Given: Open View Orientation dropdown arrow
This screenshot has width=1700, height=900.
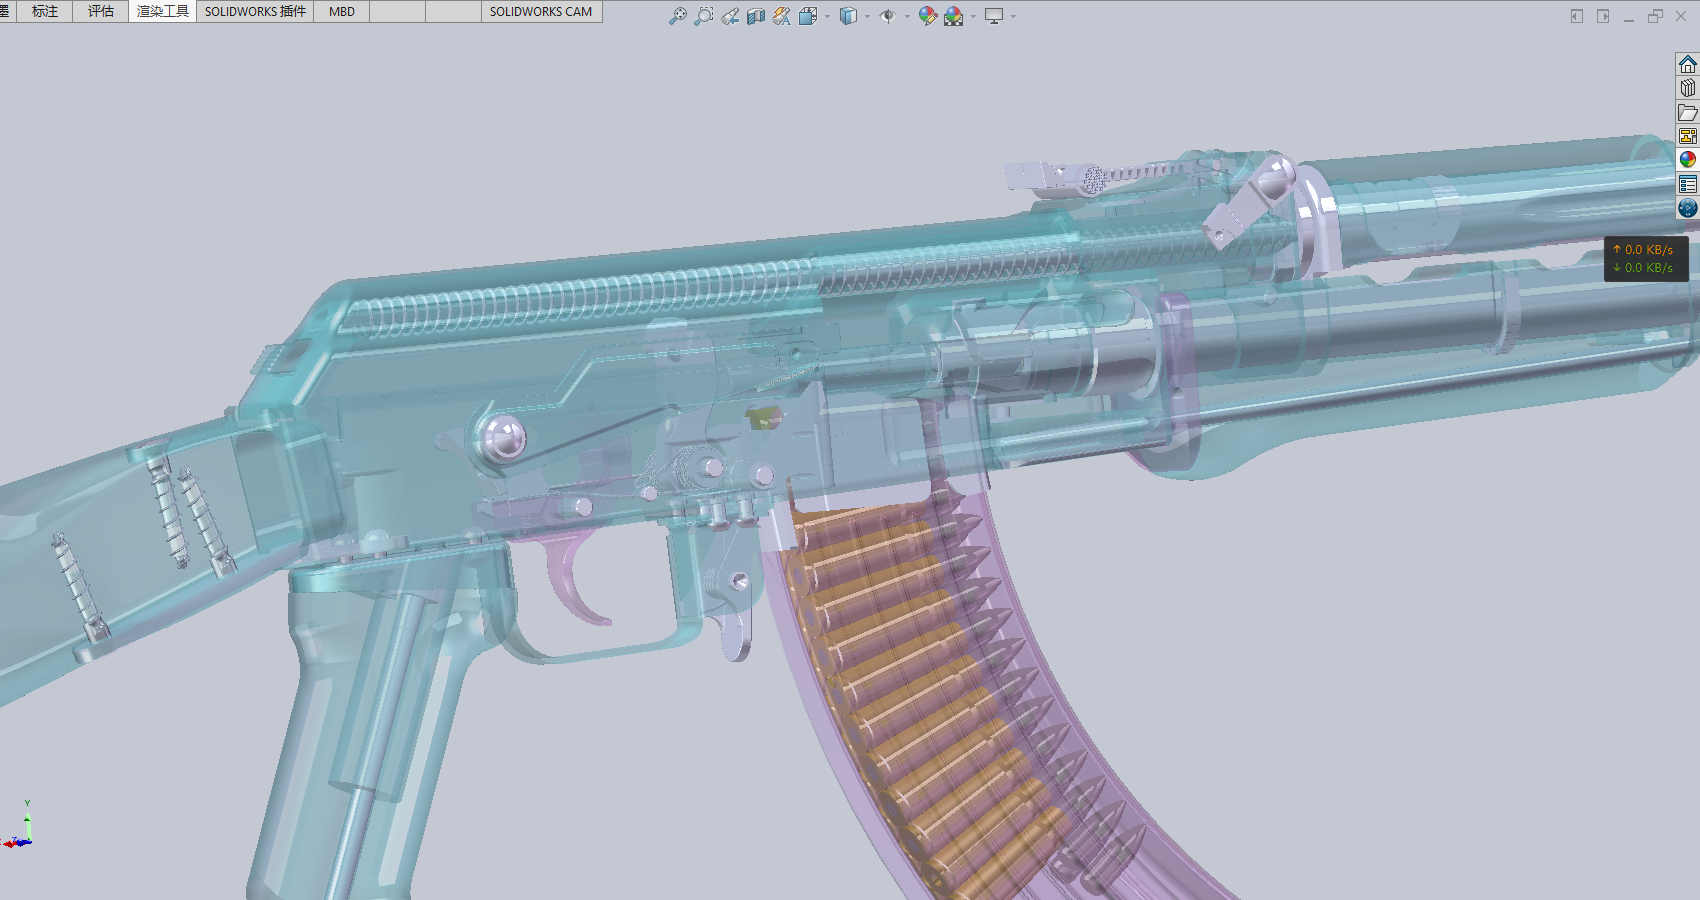Looking at the screenshot, I should tap(827, 16).
